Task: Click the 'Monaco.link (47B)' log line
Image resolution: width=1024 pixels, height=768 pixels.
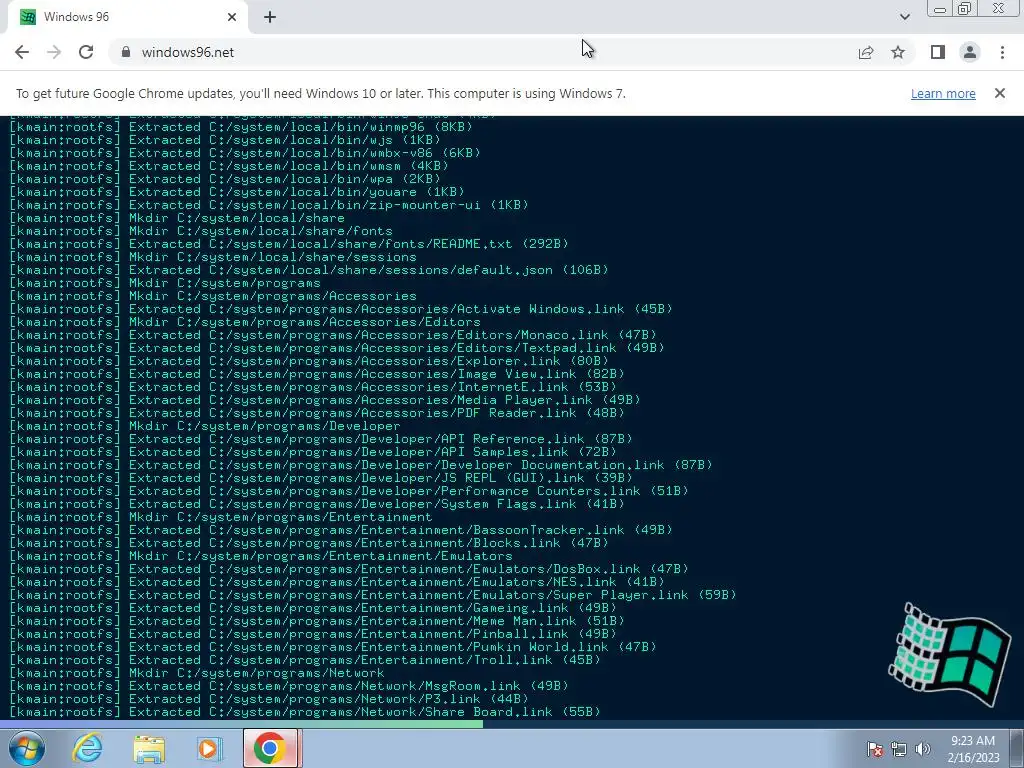Action: 333,335
